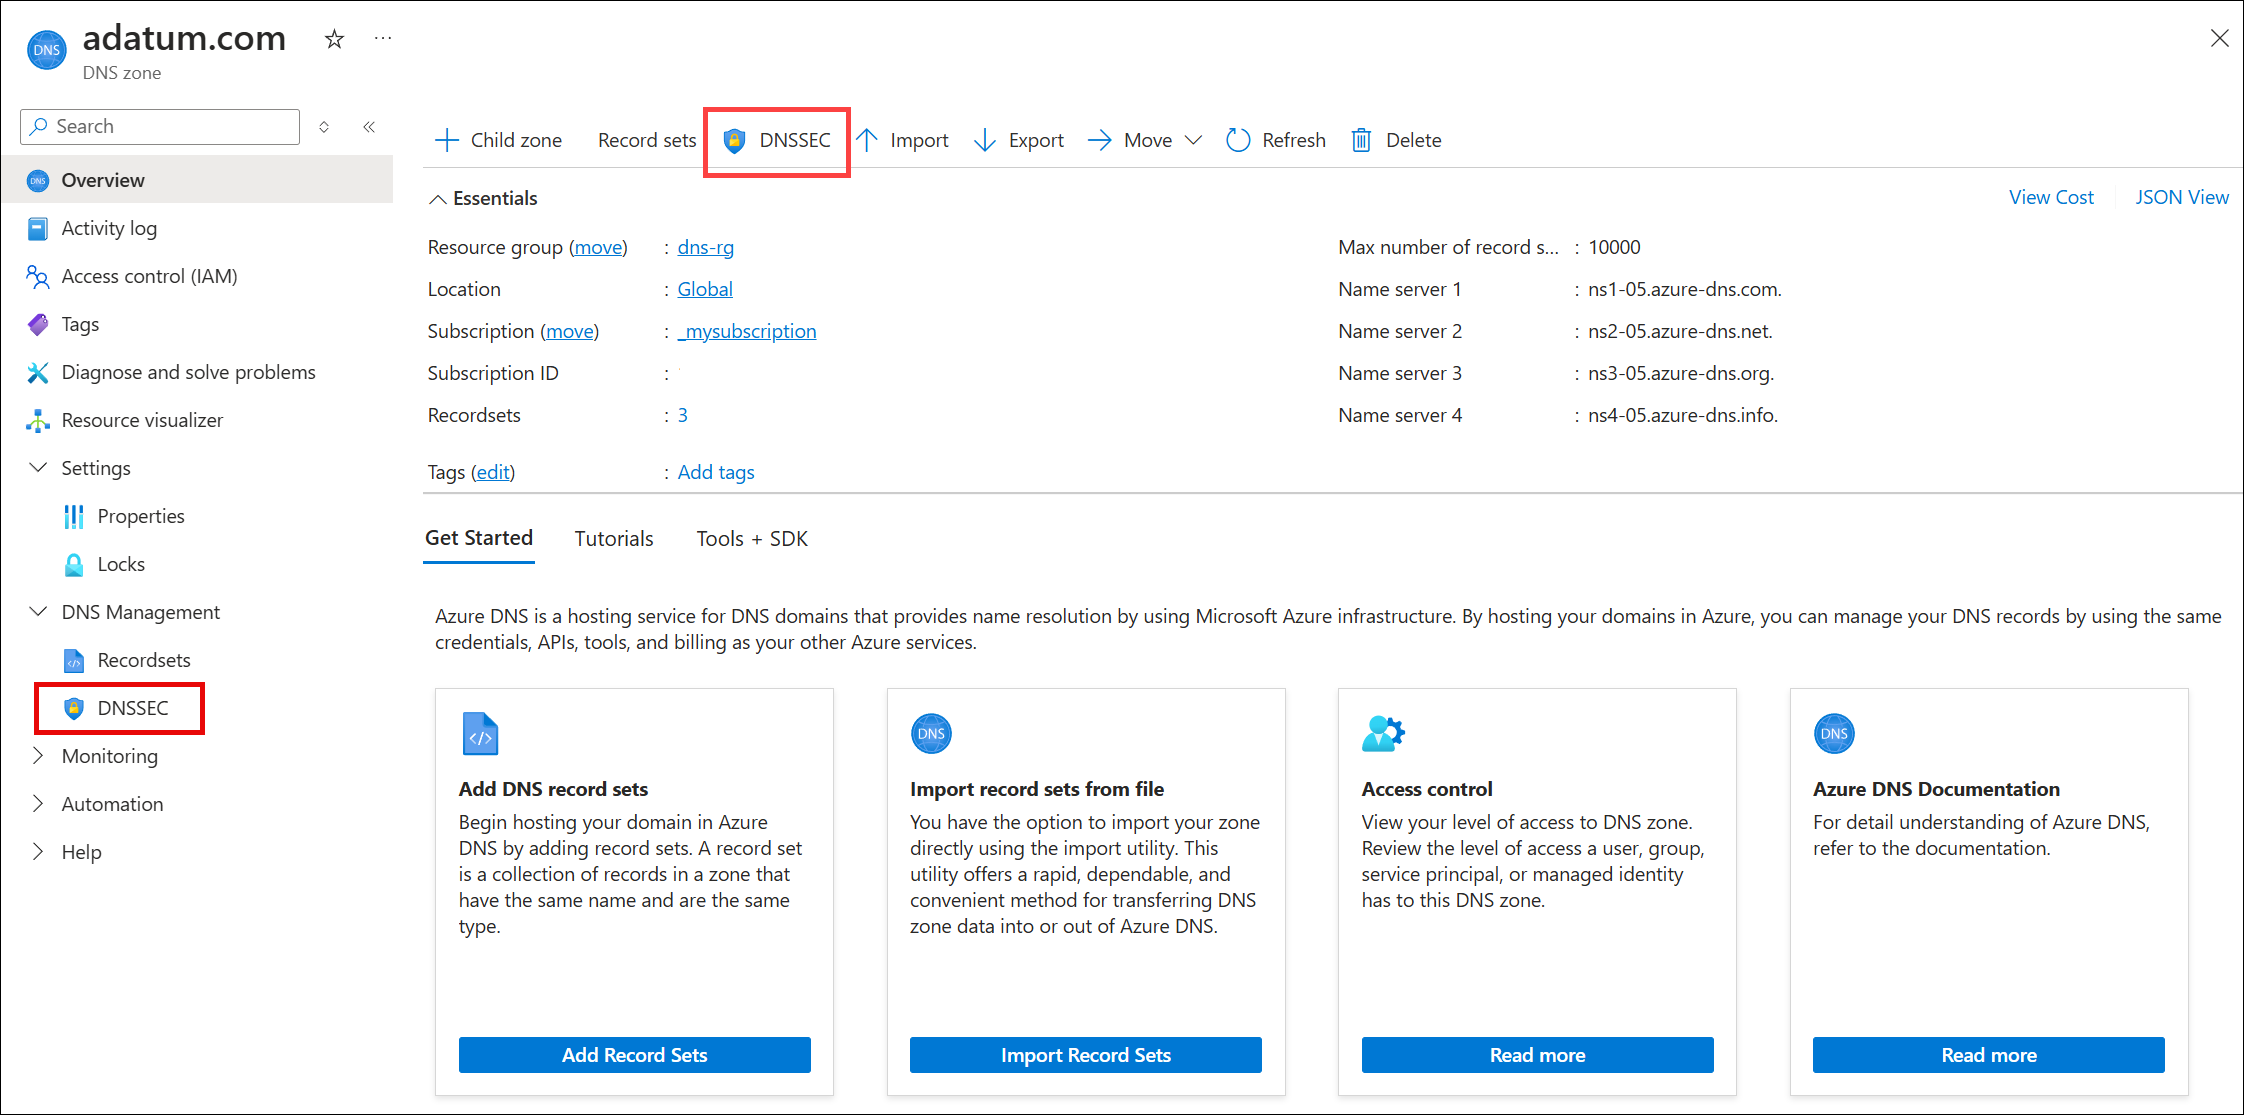Open JSON View link
The height and width of the screenshot is (1115, 2244).
(2181, 198)
